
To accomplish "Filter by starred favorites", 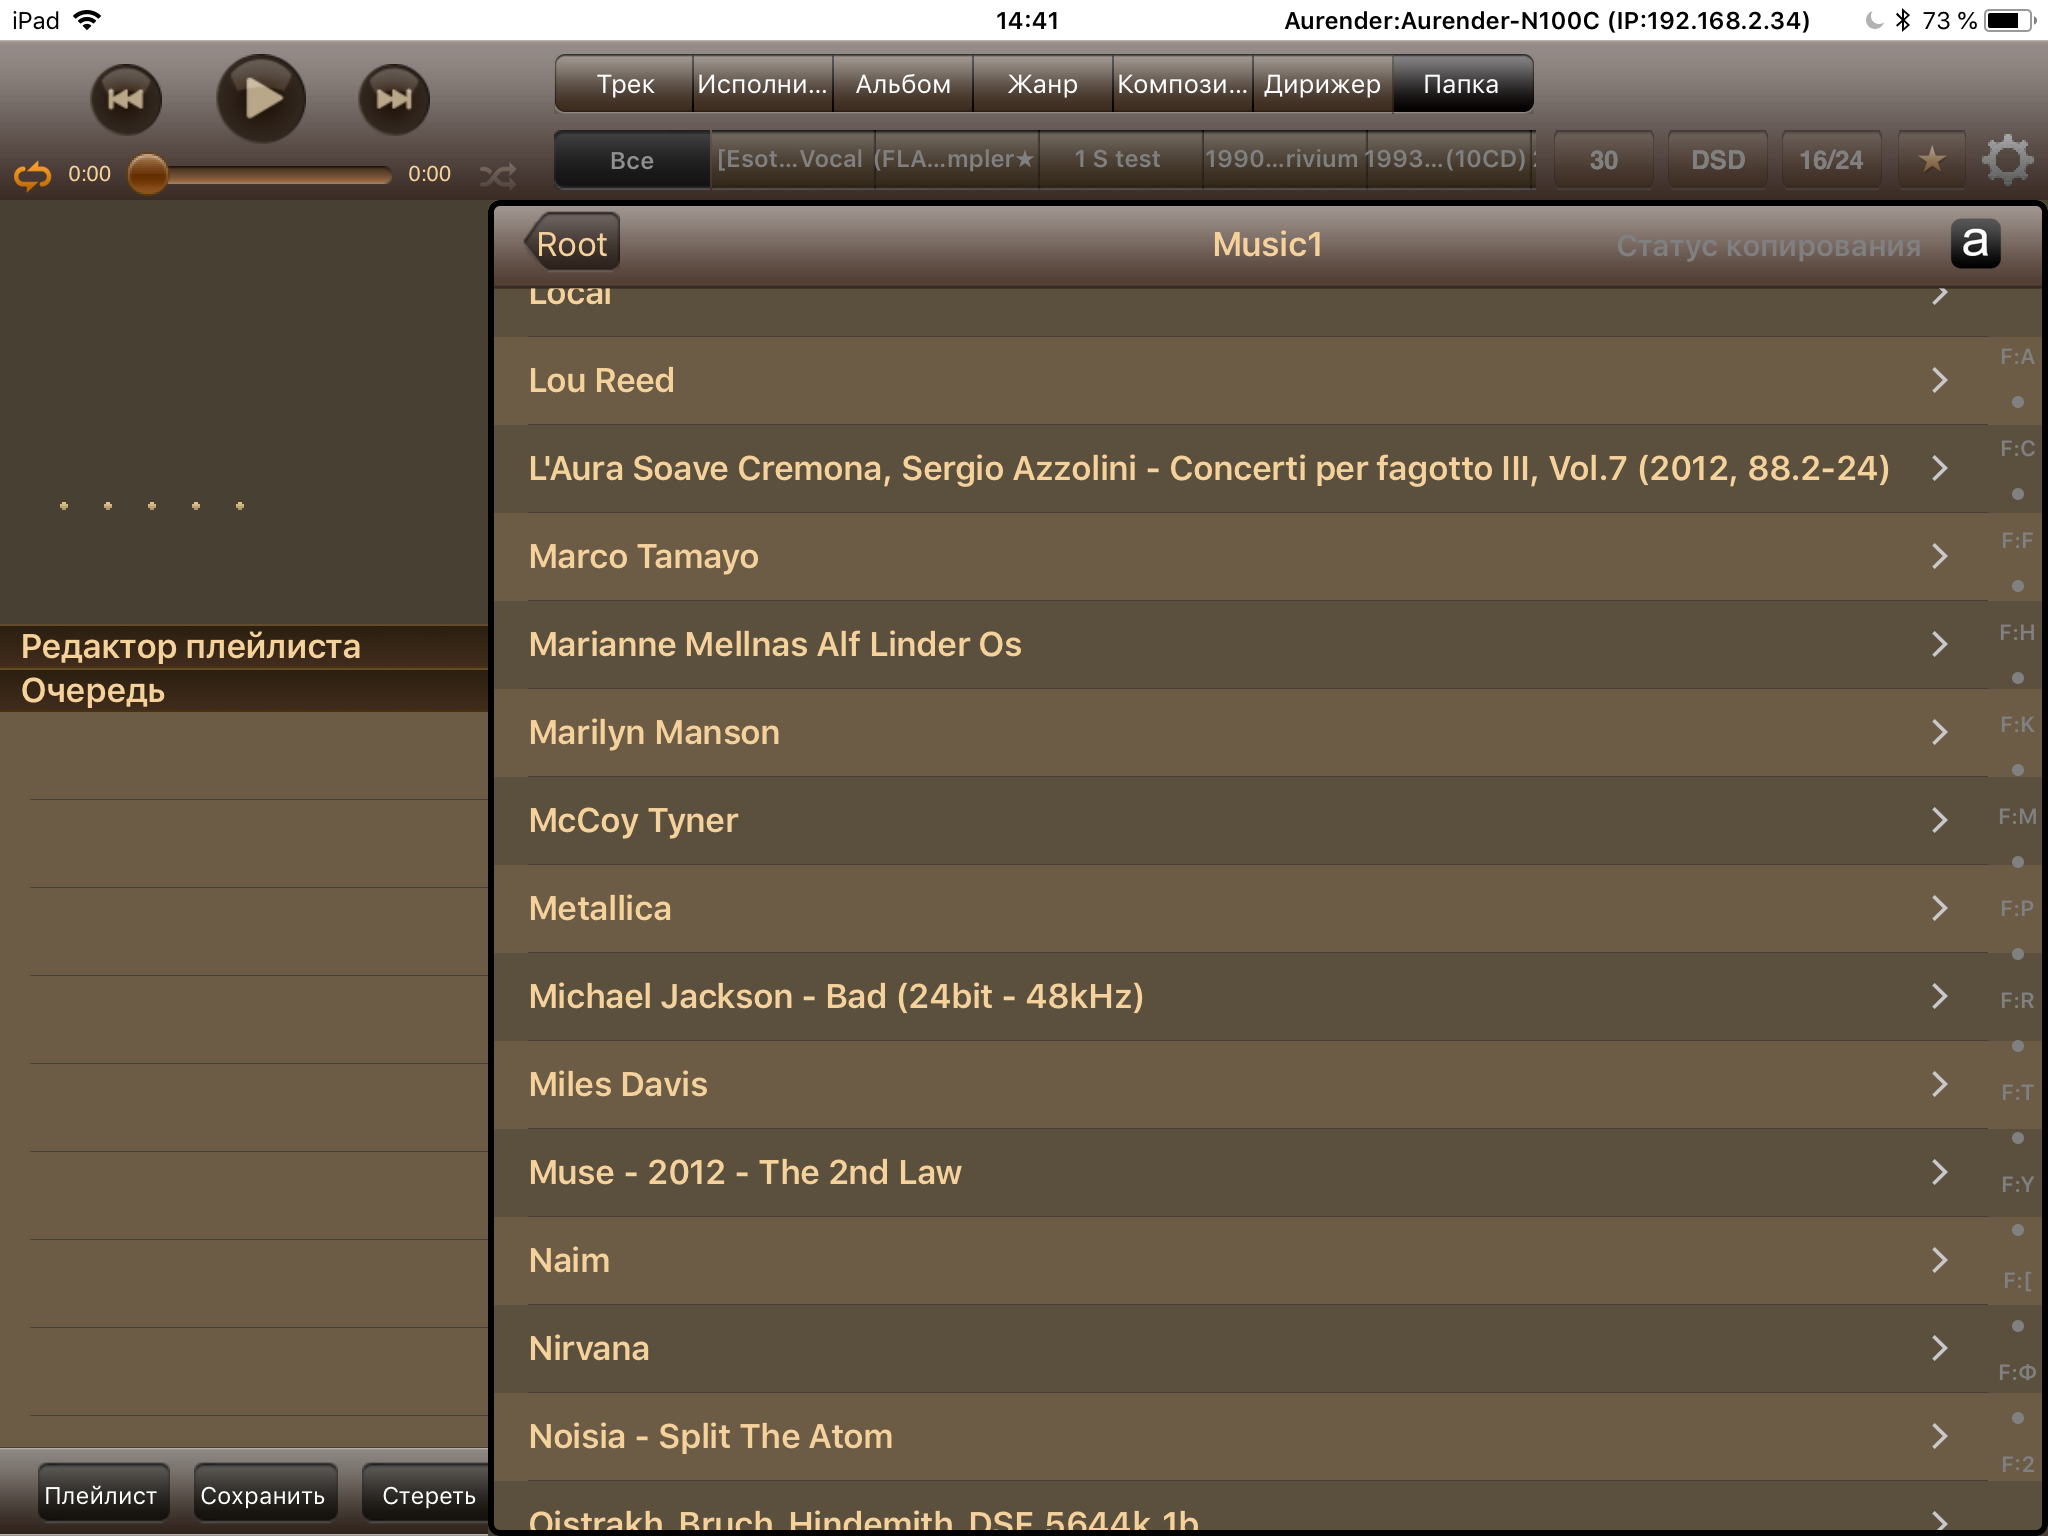I will 1931,160.
